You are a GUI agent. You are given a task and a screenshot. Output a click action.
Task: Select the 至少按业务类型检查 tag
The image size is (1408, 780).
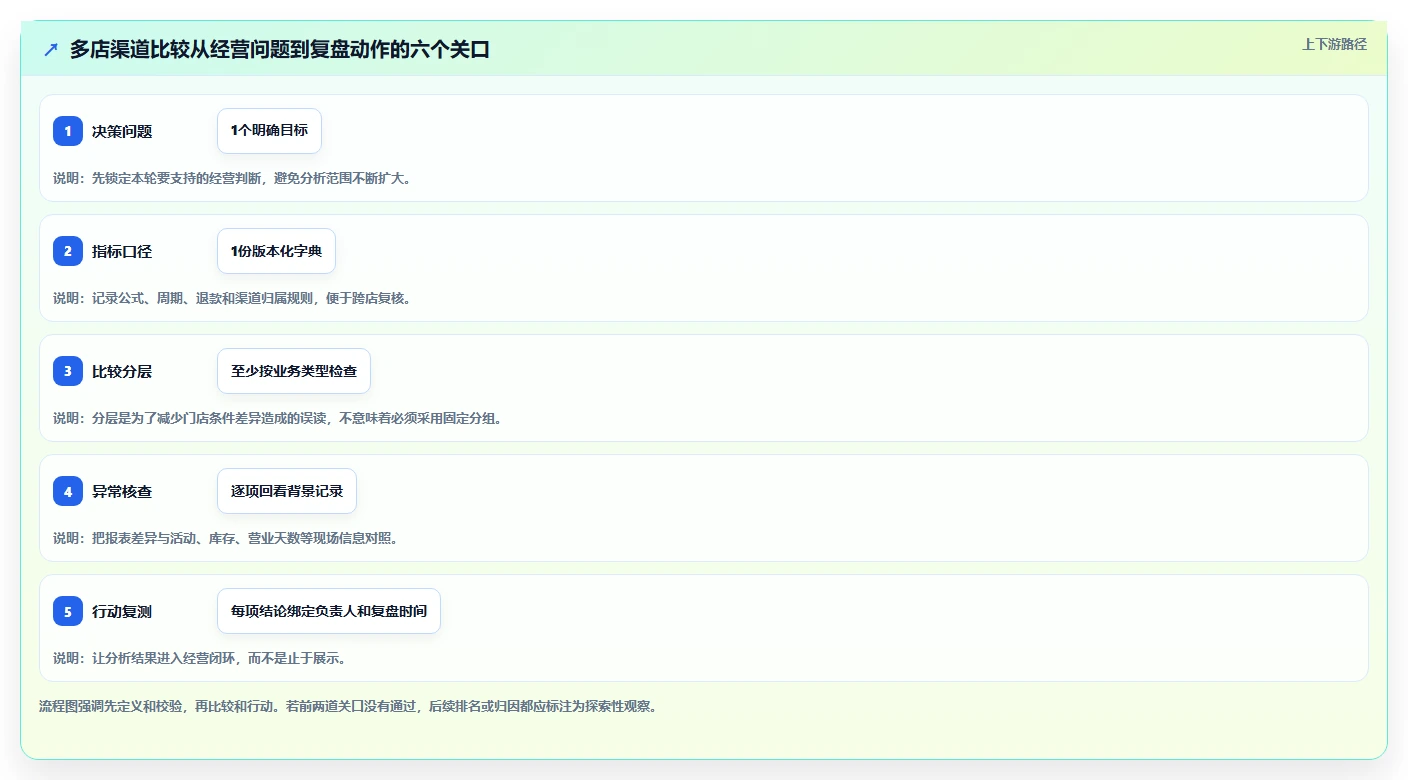294,371
